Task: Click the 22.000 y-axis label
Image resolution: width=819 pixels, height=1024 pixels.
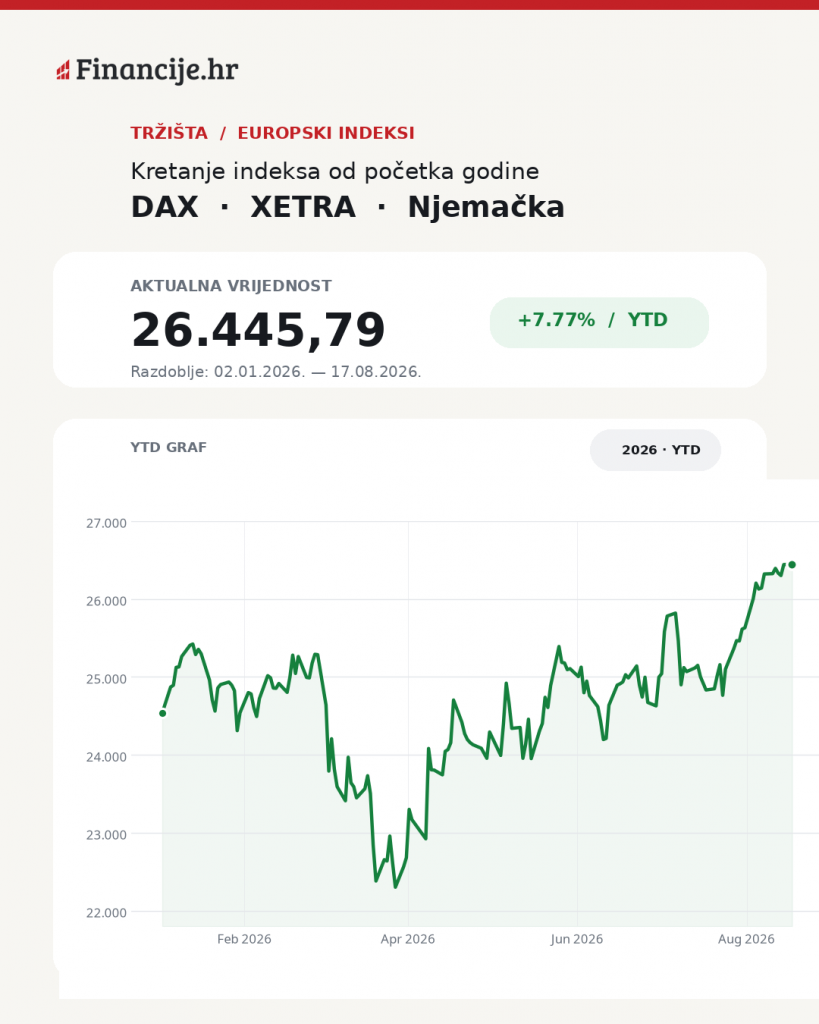Action: pos(106,912)
